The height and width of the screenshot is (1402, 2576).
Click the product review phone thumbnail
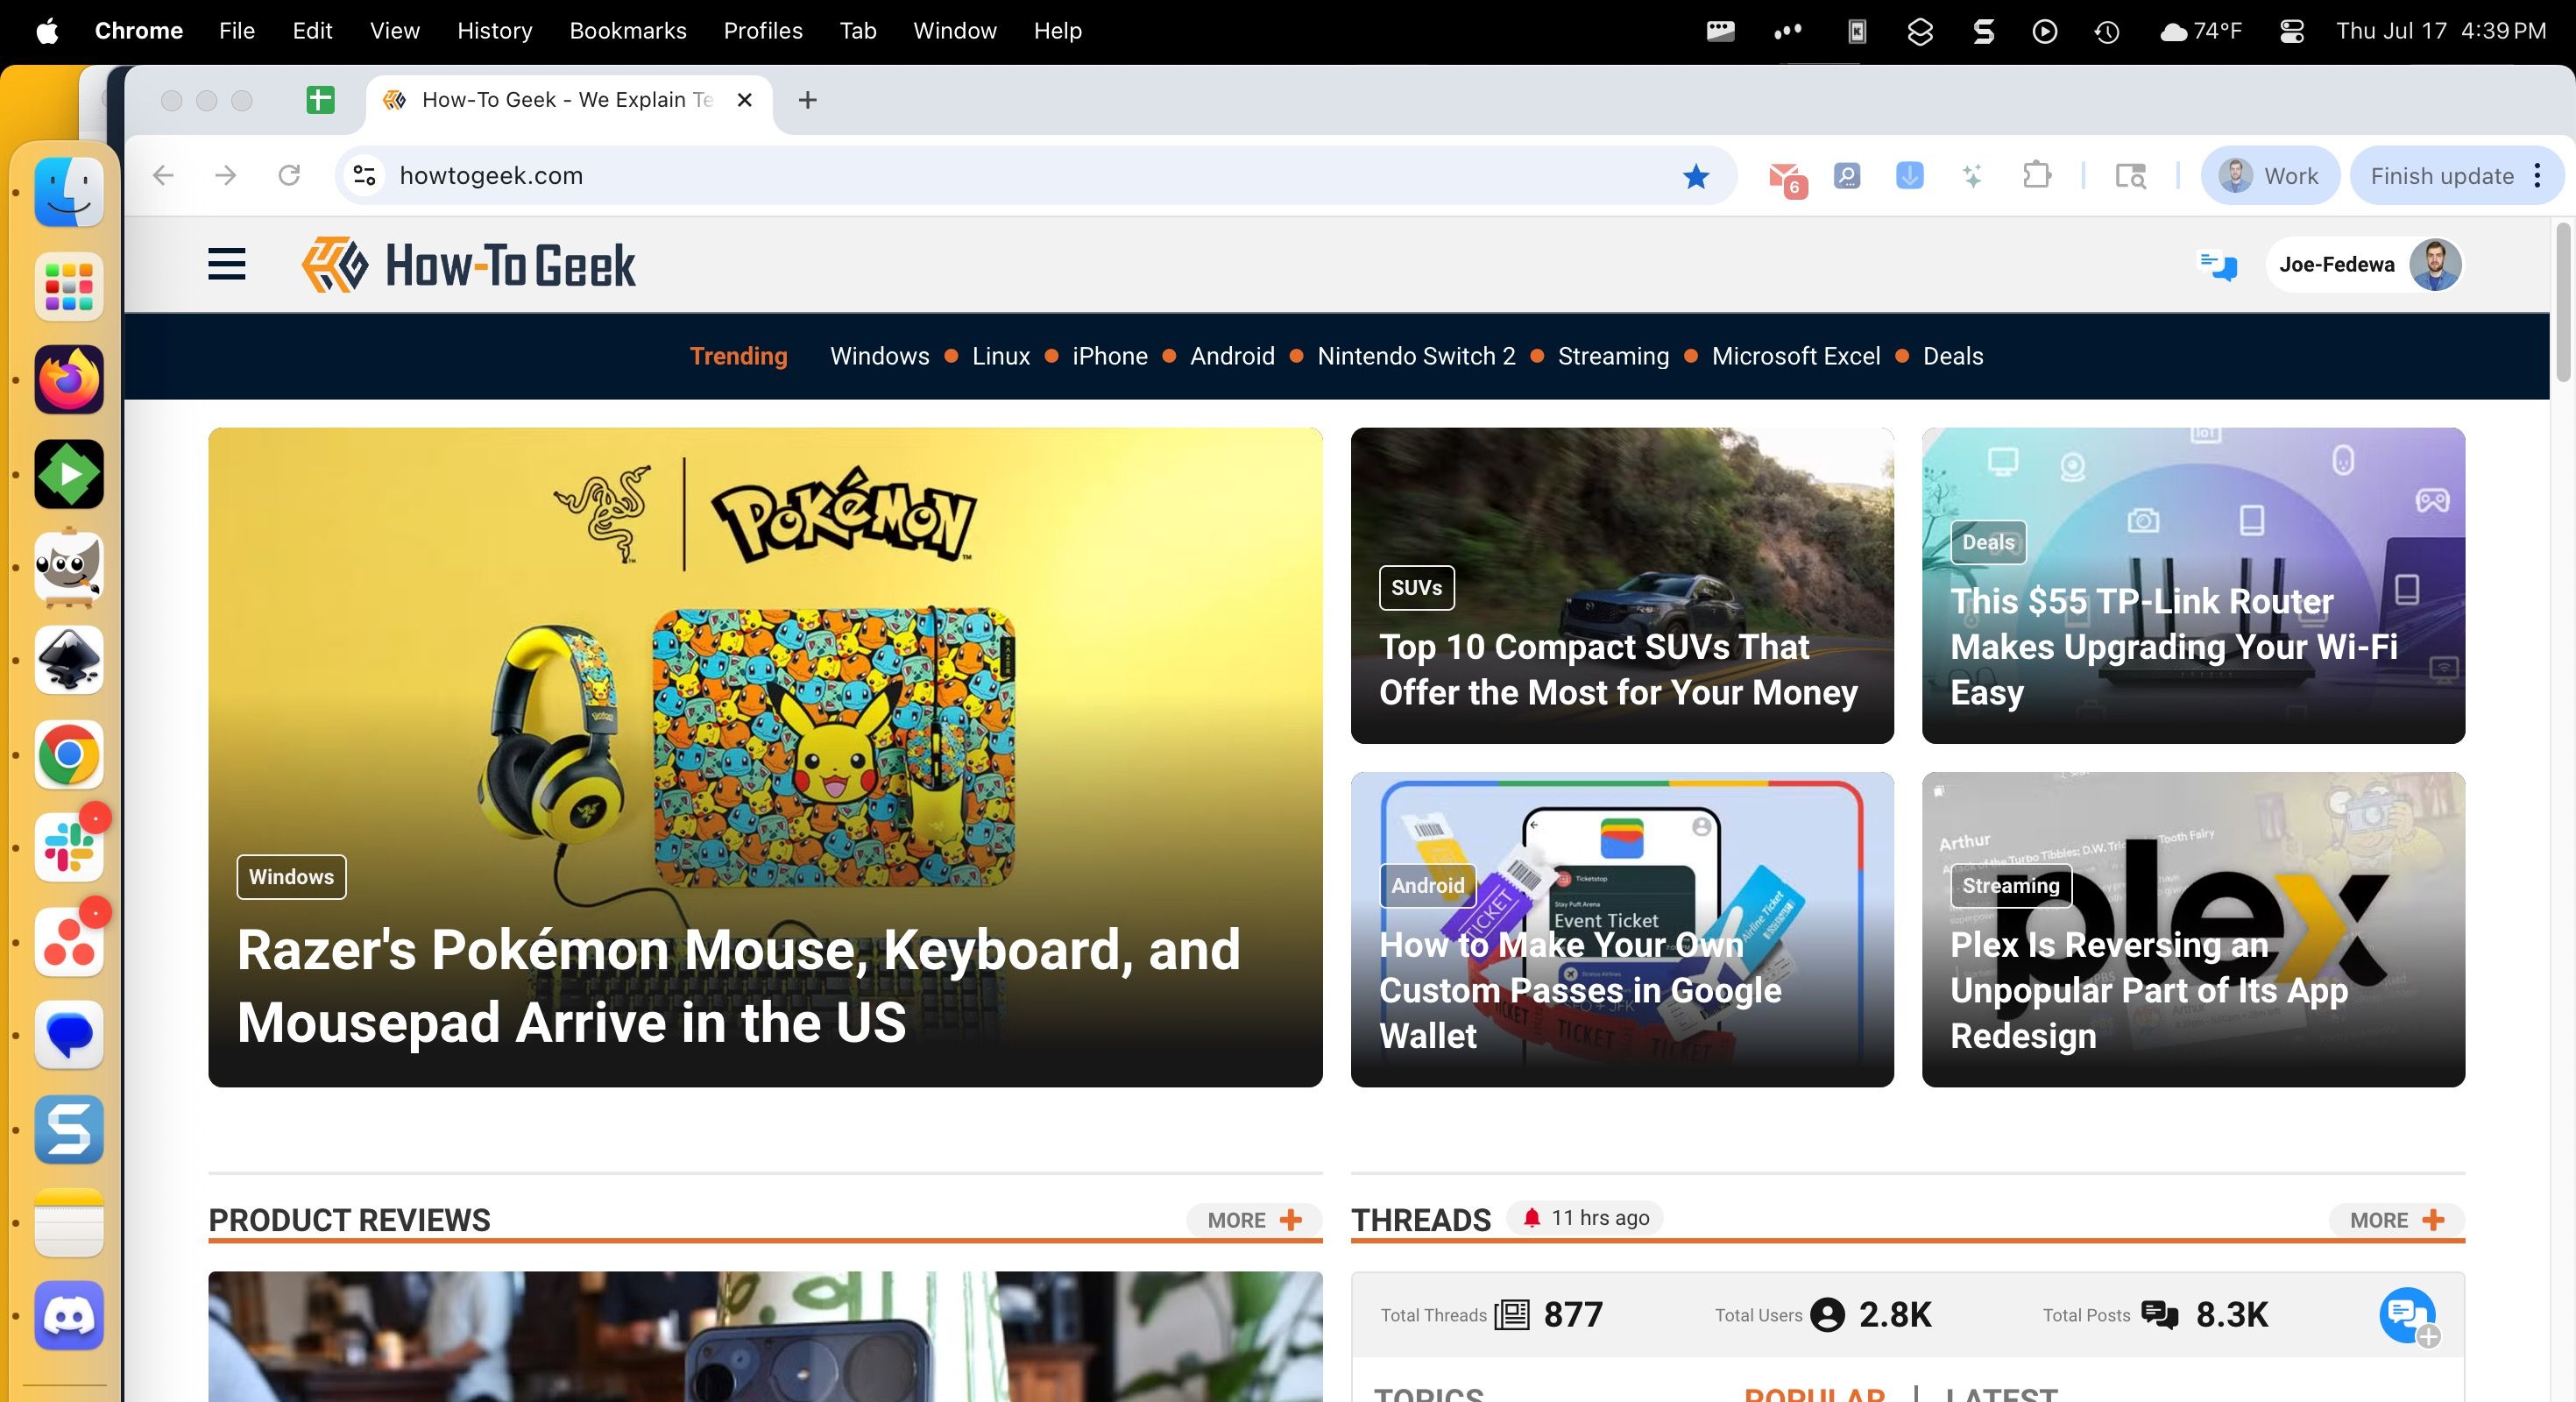pos(765,1336)
